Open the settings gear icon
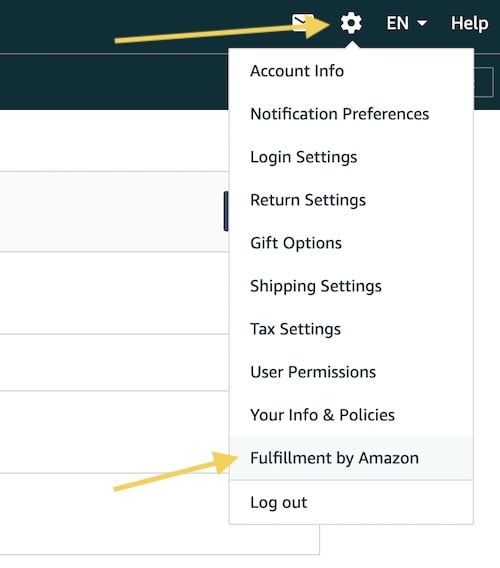This screenshot has width=500, height=568. [351, 23]
